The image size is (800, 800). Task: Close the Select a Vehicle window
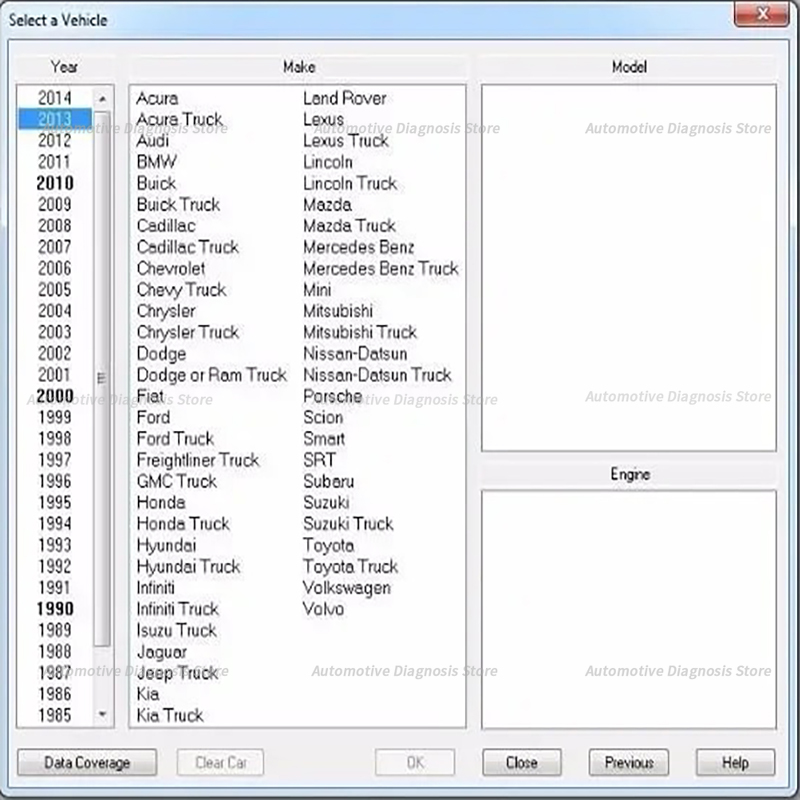762,14
